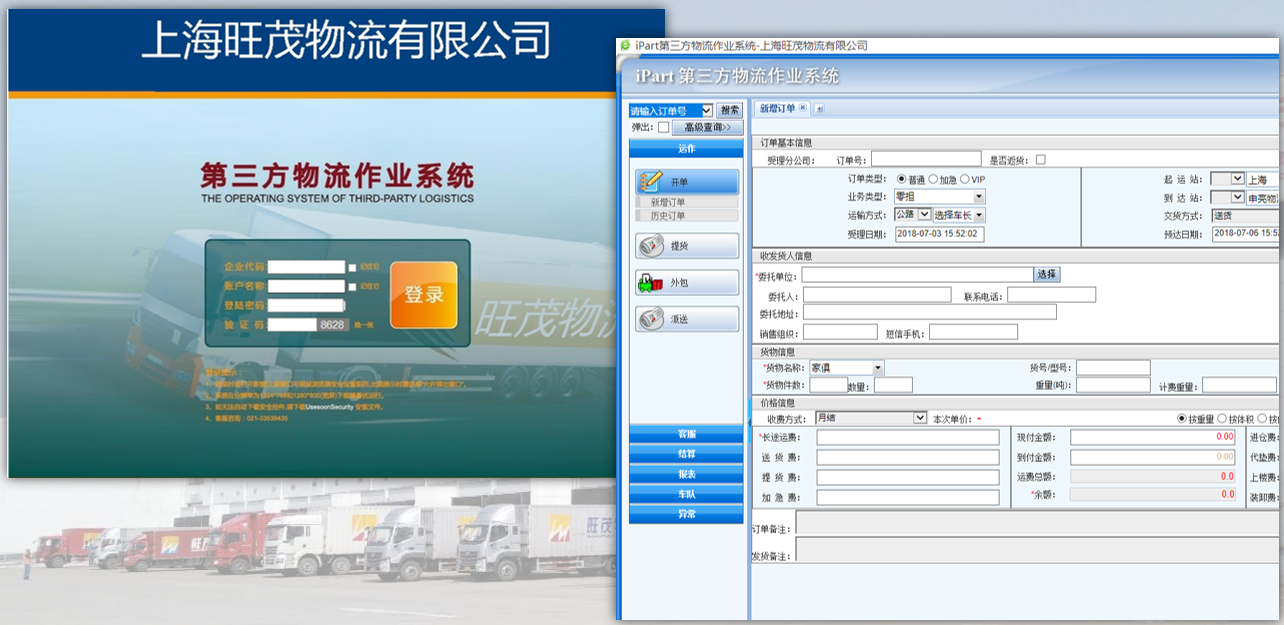Click the 短信手机 input field
The width and height of the screenshot is (1284, 625).
pyautogui.click(x=974, y=332)
